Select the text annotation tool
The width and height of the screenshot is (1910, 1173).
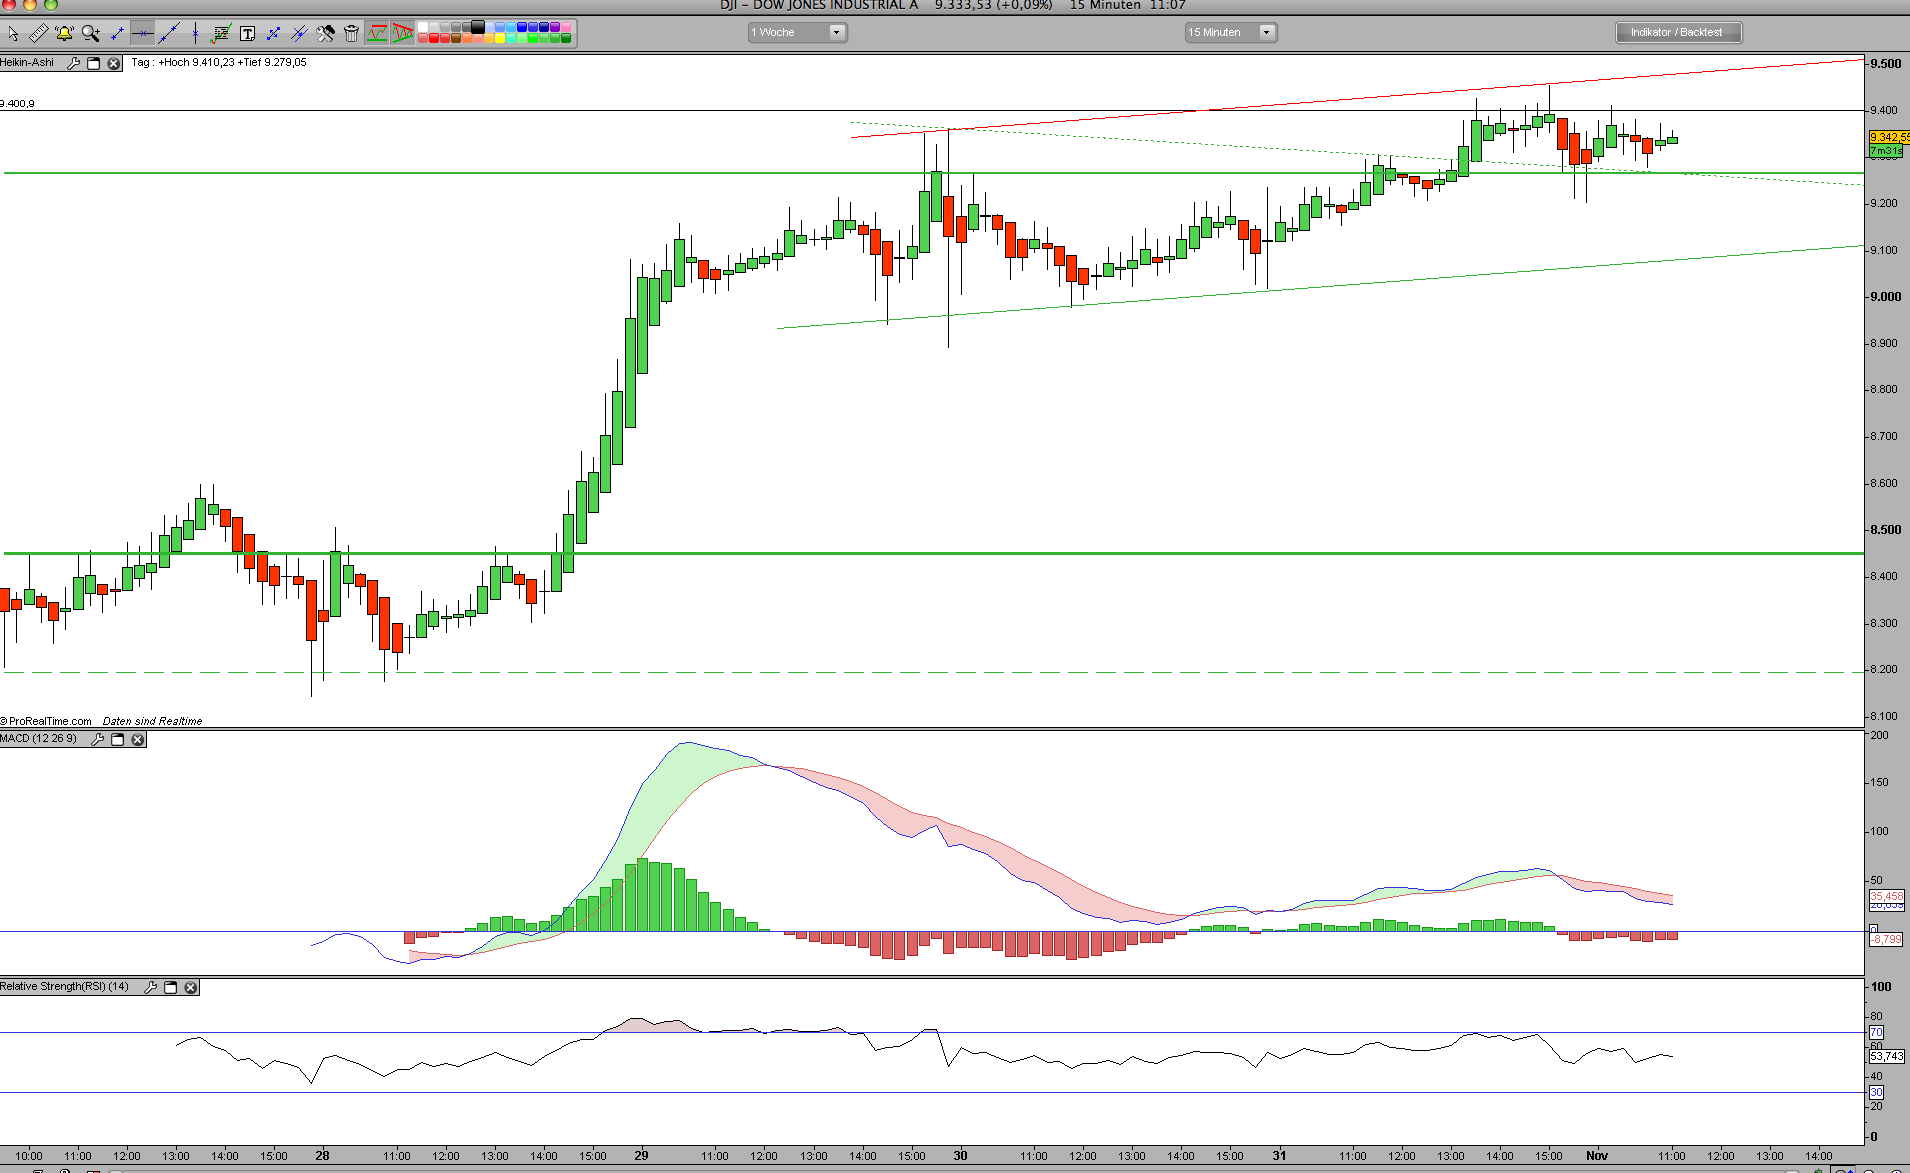pos(247,33)
